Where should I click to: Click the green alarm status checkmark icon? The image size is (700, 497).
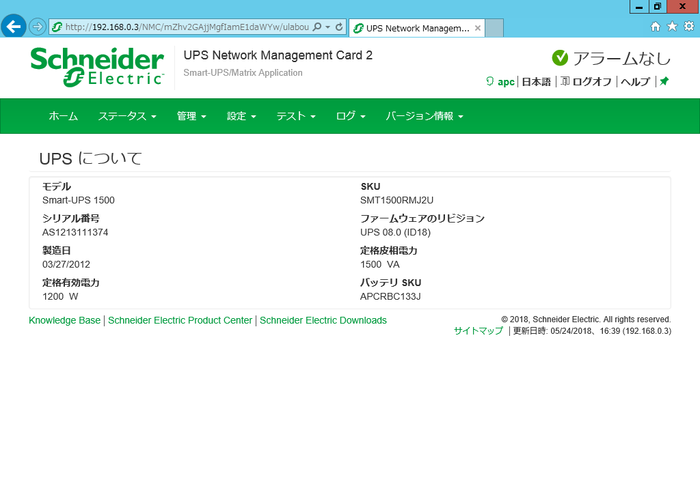click(x=560, y=58)
